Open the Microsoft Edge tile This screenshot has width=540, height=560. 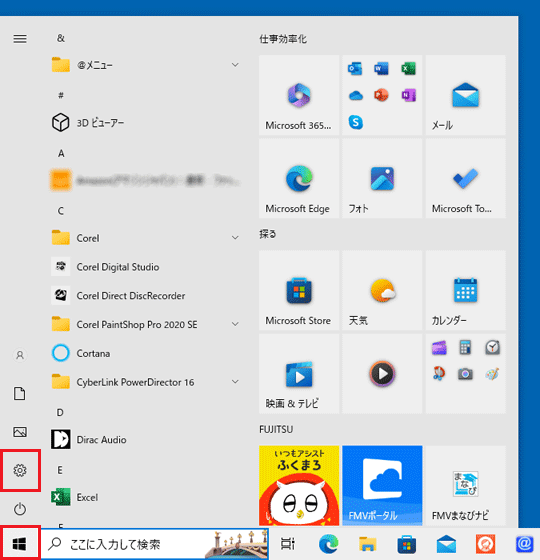(x=299, y=179)
